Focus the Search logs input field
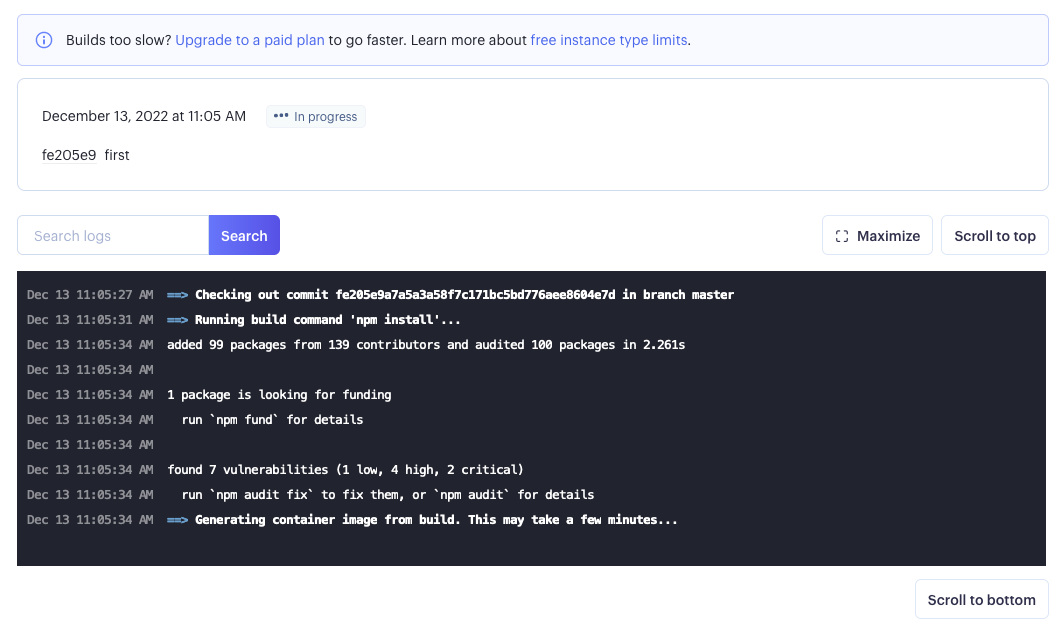1060x630 pixels. coord(113,236)
